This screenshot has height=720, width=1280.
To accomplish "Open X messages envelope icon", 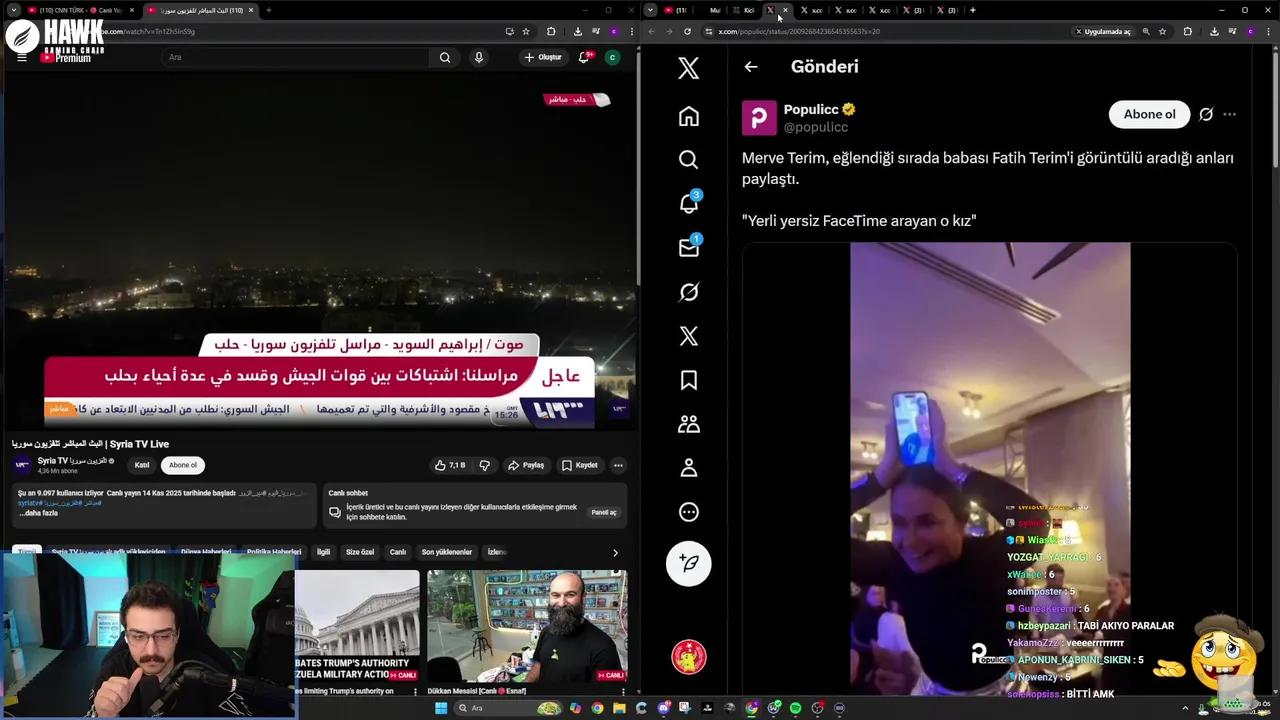I will point(688,247).
